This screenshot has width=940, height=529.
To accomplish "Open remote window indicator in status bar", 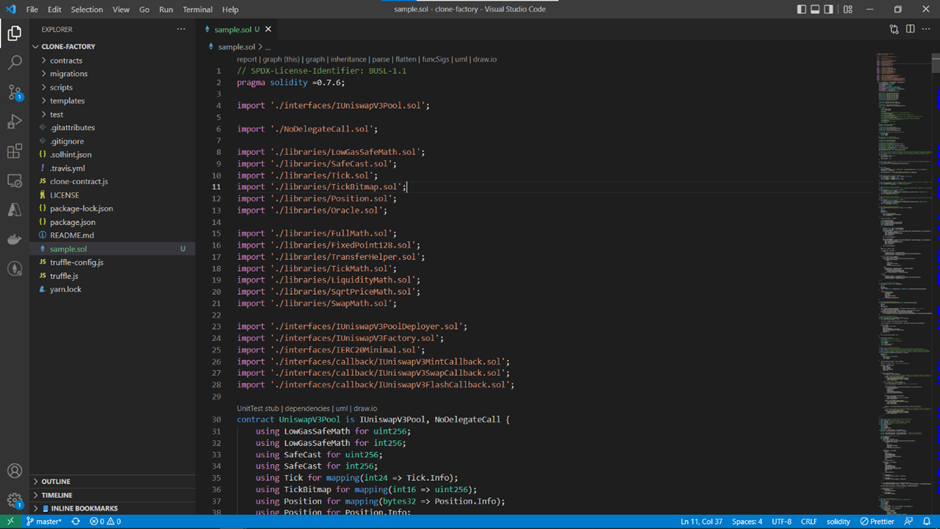I will (10, 521).
